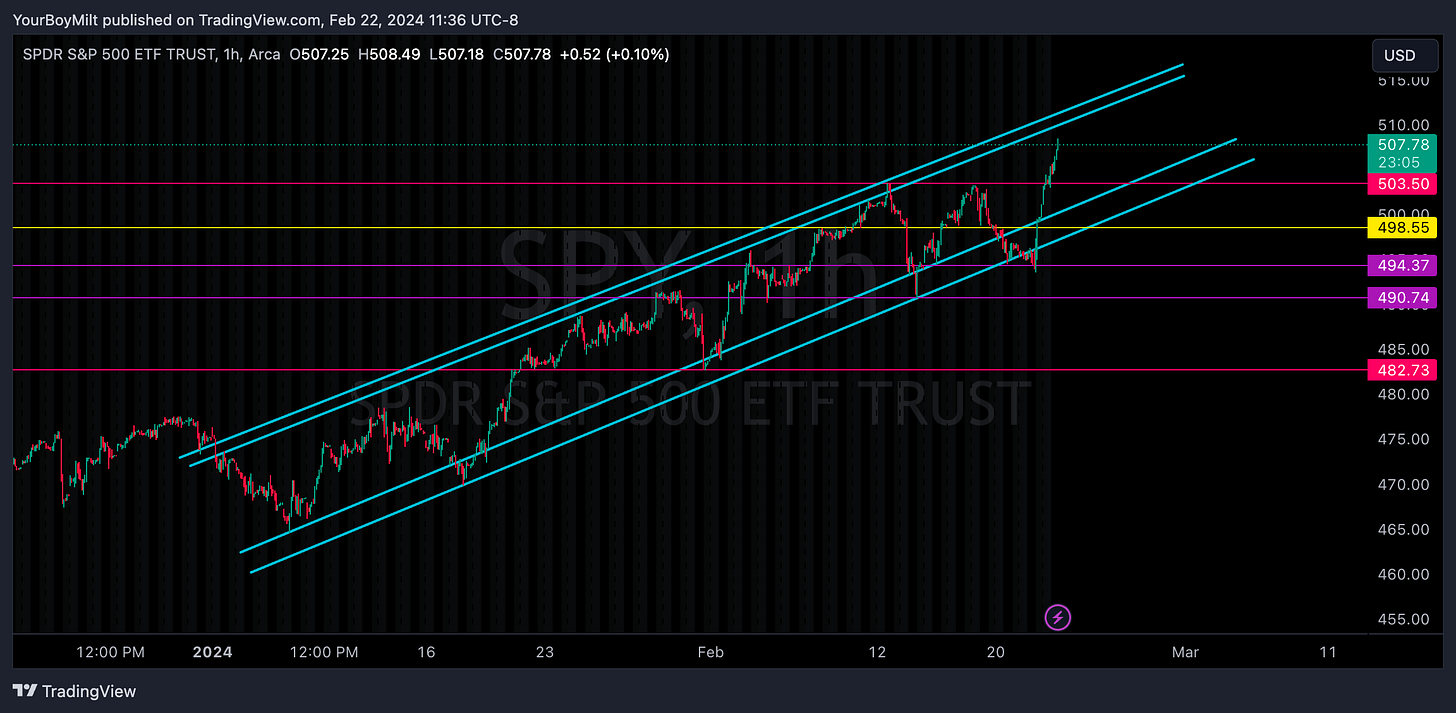Click the change value +0.52 (+0.10%)
The image size is (1456, 713).
(615, 54)
